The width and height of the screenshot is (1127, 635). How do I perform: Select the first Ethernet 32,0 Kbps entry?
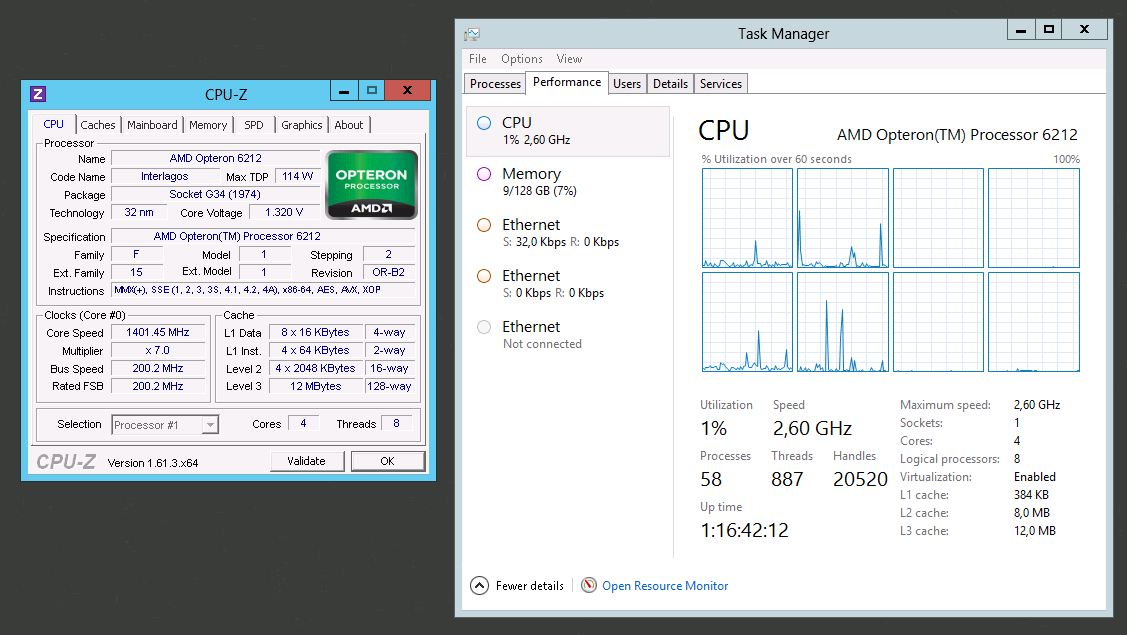tap(568, 233)
